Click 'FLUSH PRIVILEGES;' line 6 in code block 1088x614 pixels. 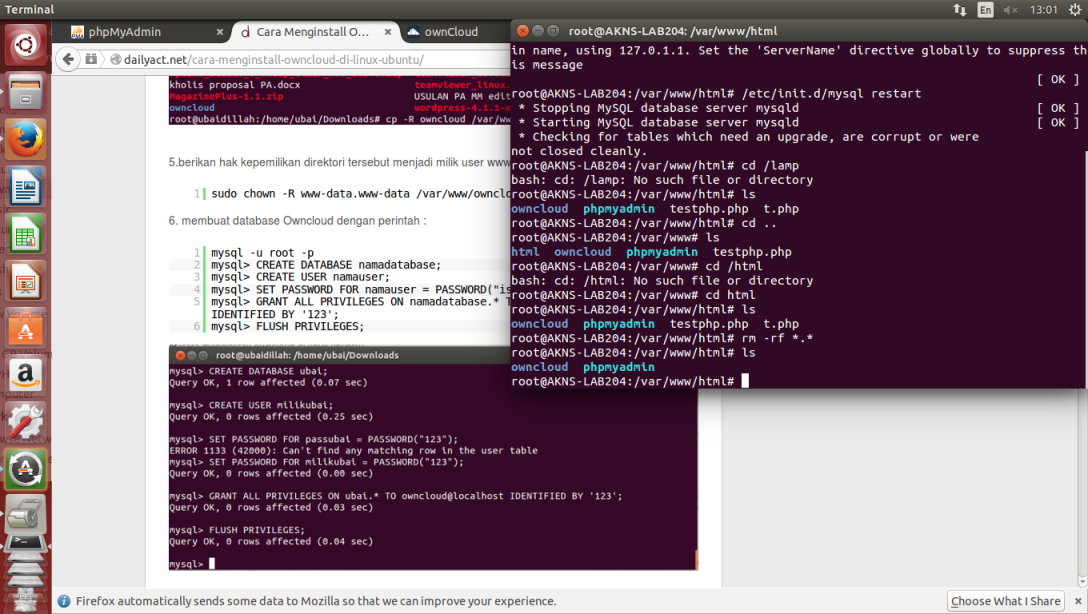coord(287,326)
